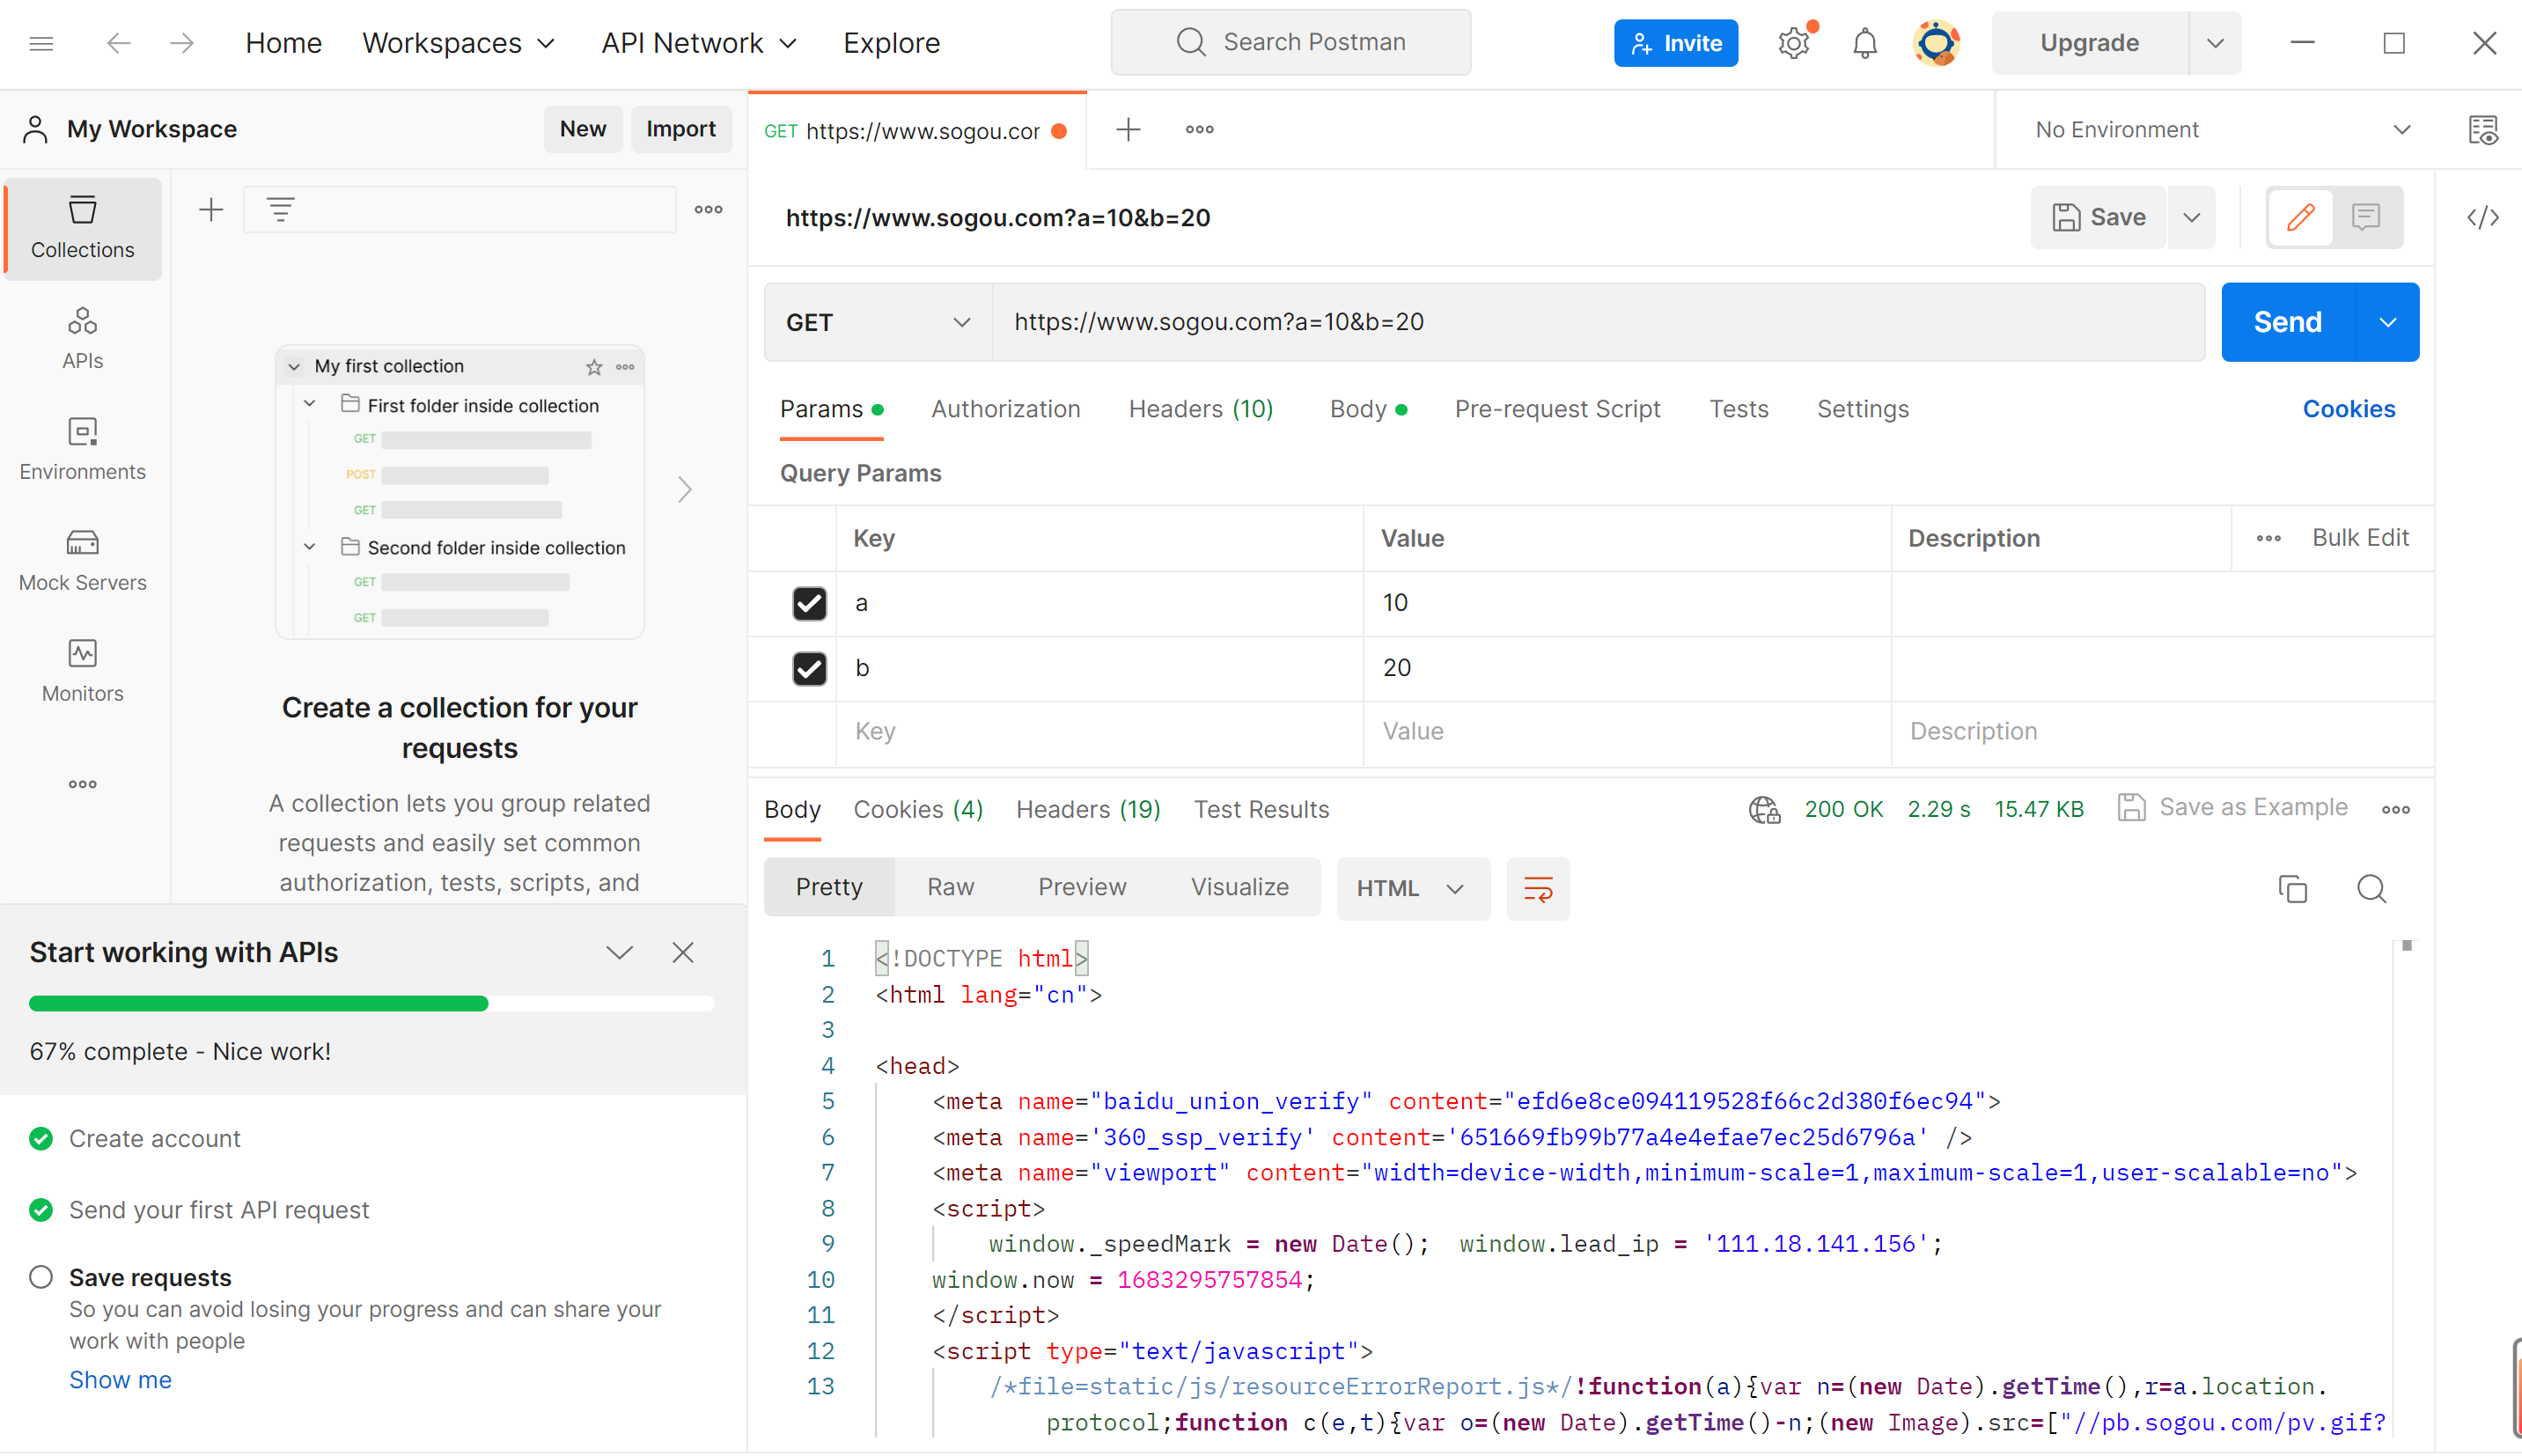Switch to the Authorization tab
Image resolution: width=2522 pixels, height=1456 pixels.
click(1005, 409)
